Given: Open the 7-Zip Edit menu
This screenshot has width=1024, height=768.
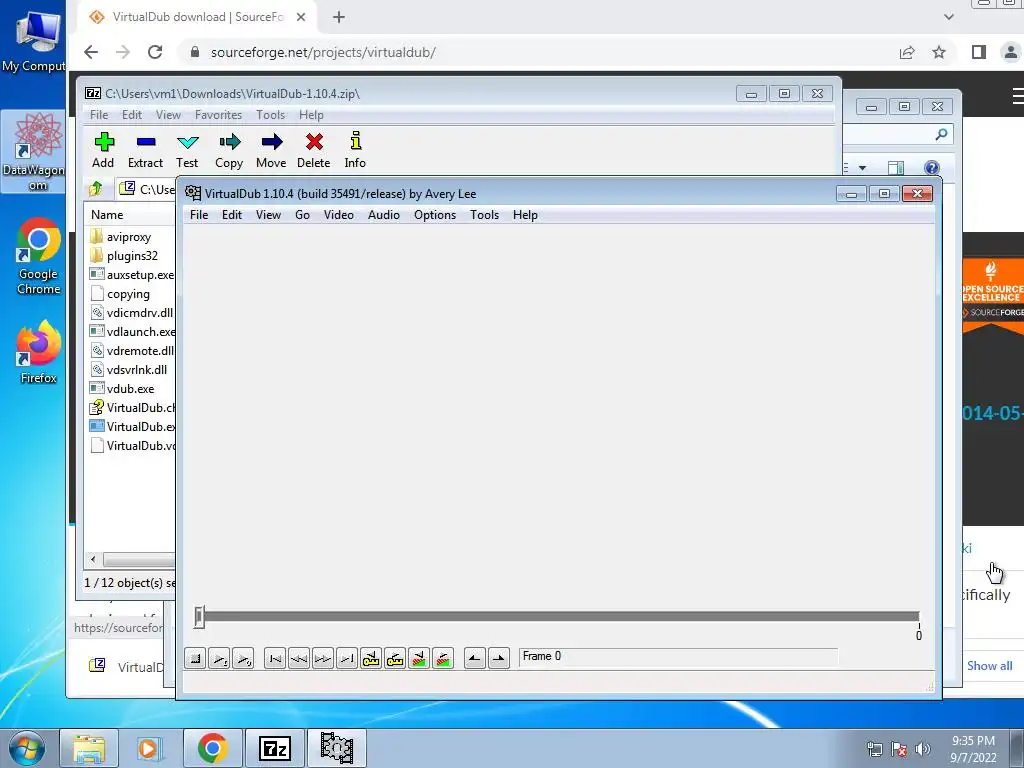Looking at the screenshot, I should tap(132, 115).
